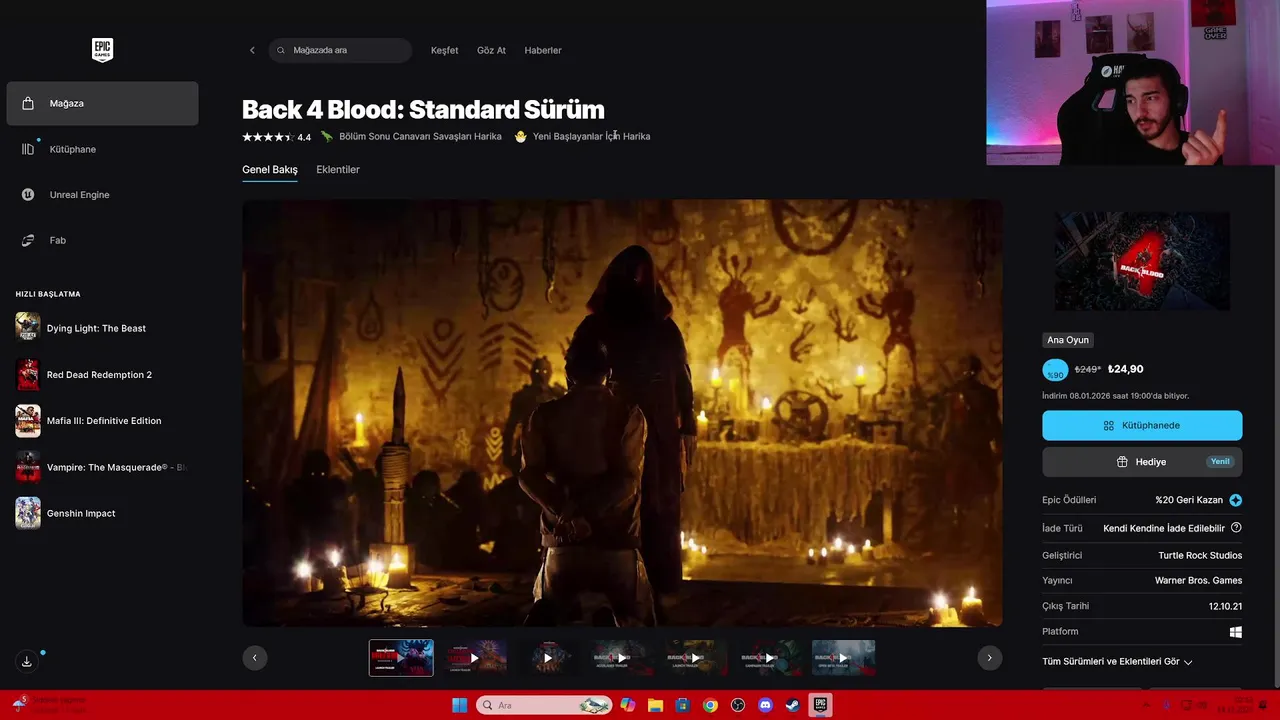
Task: Click the Ana Oyun badge
Action: pos(1068,340)
